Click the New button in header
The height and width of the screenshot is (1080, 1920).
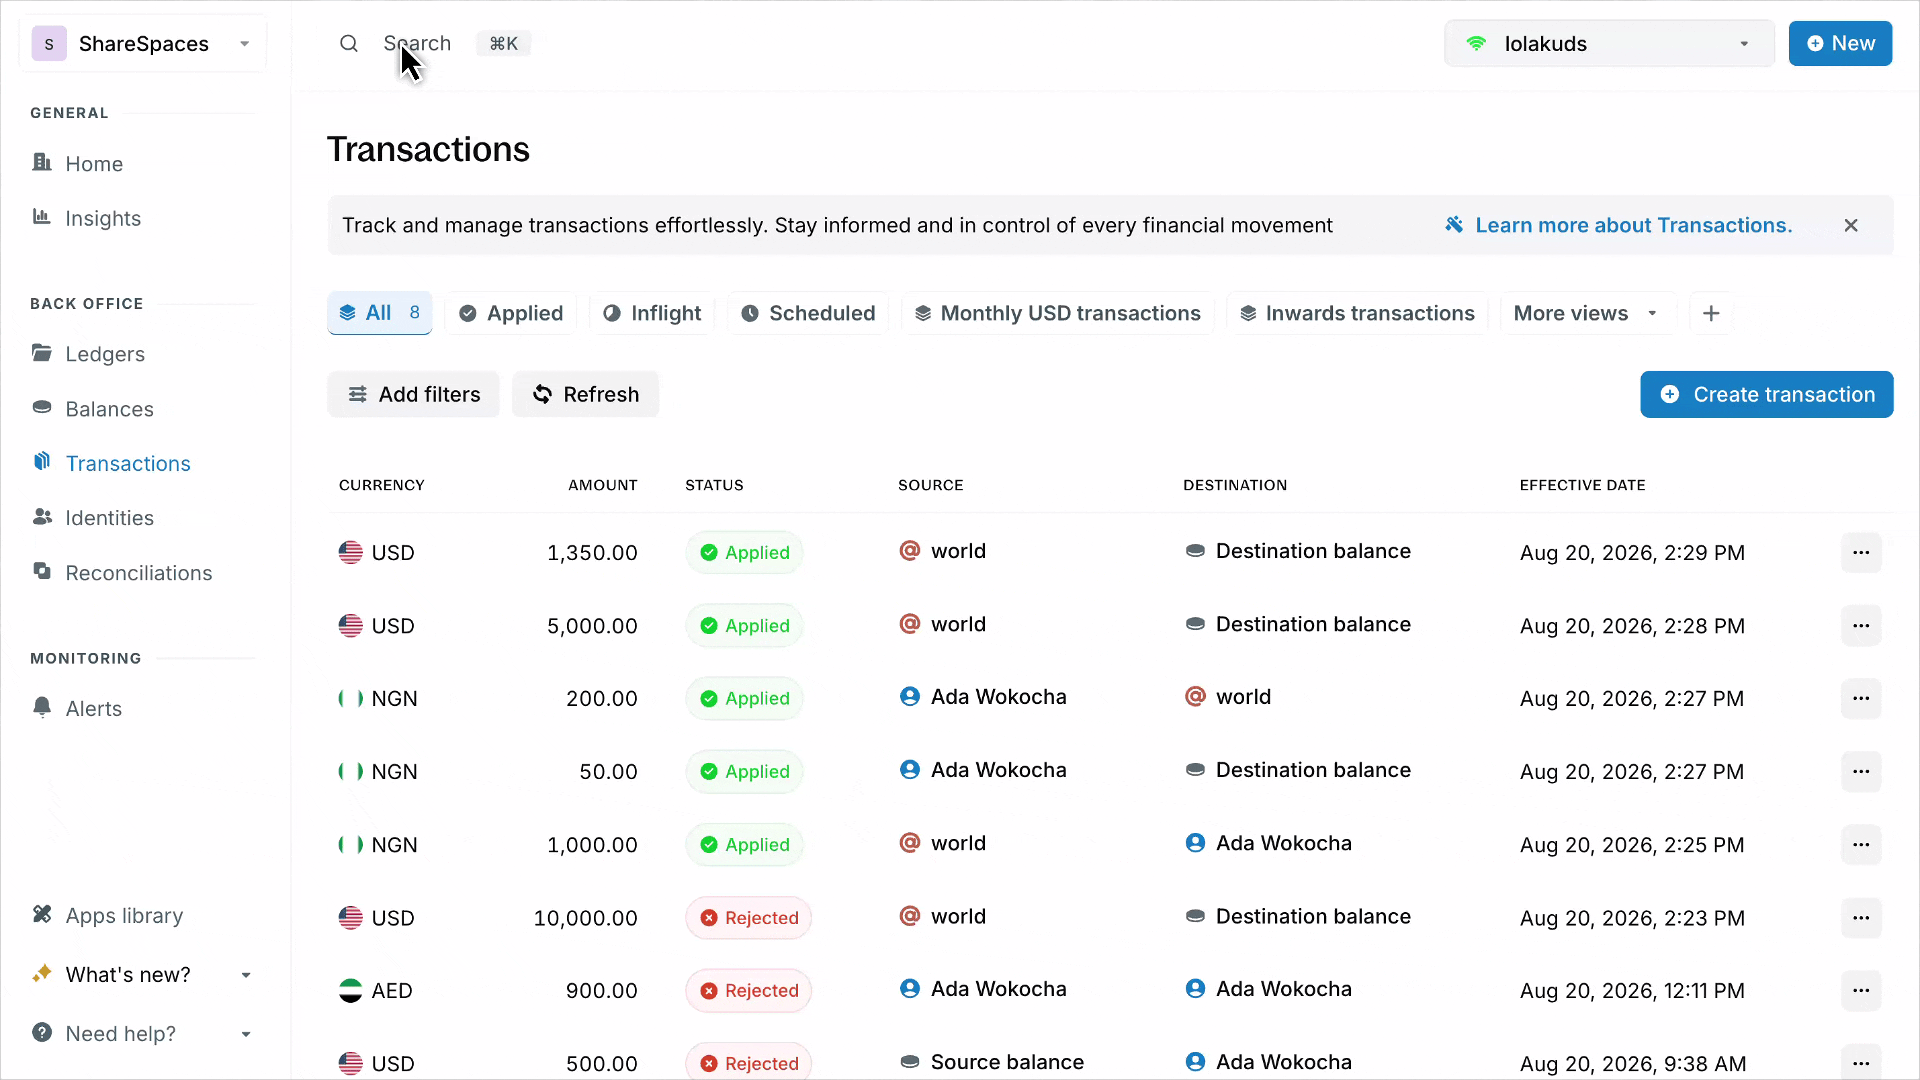[x=1840, y=44]
